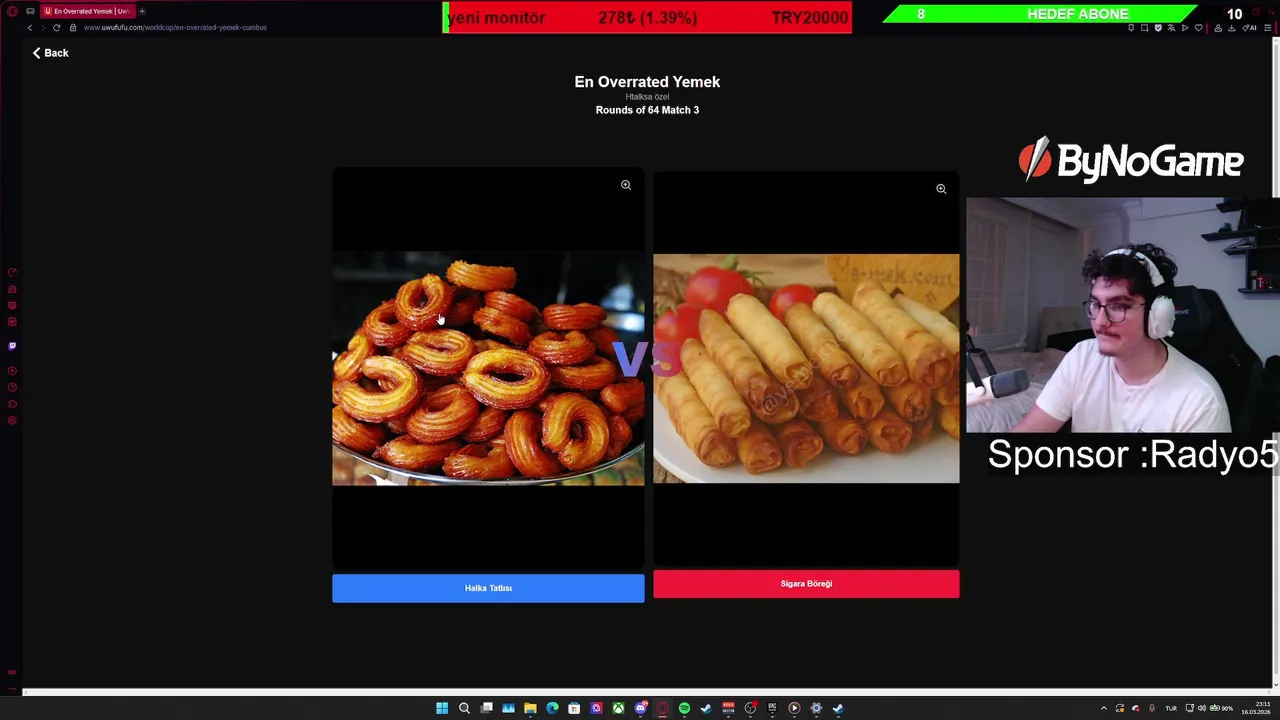Open a new browser tab

click(x=142, y=11)
